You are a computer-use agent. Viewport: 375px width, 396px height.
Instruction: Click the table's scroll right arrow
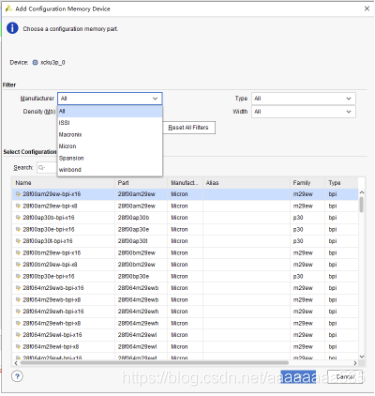click(355, 363)
